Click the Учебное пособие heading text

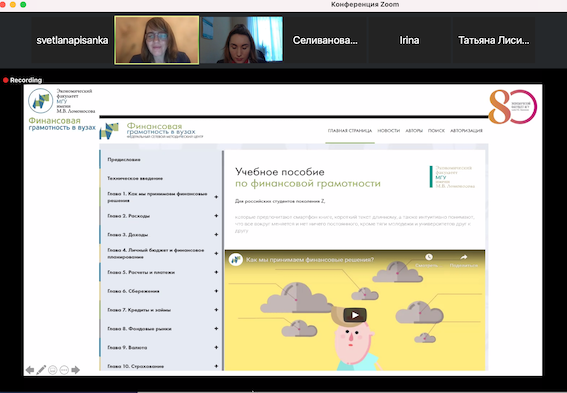[280, 172]
